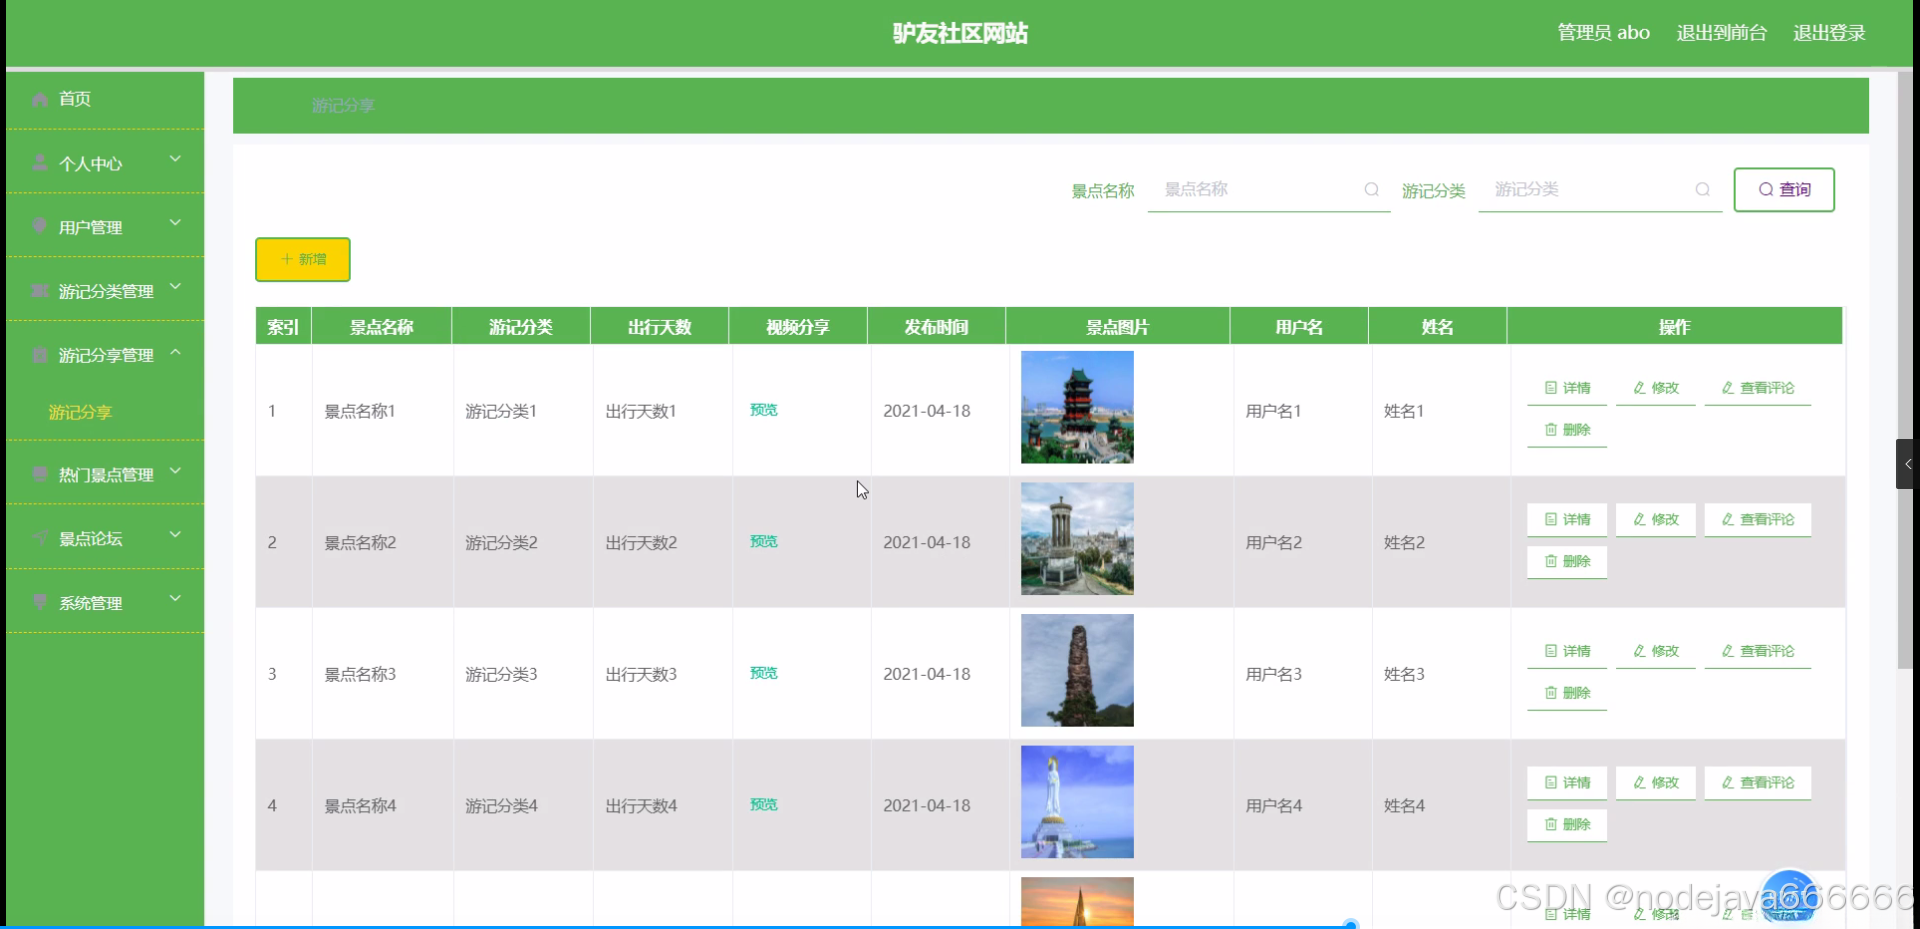
Task: Click 预览 in row 景点名称4
Action: click(764, 804)
